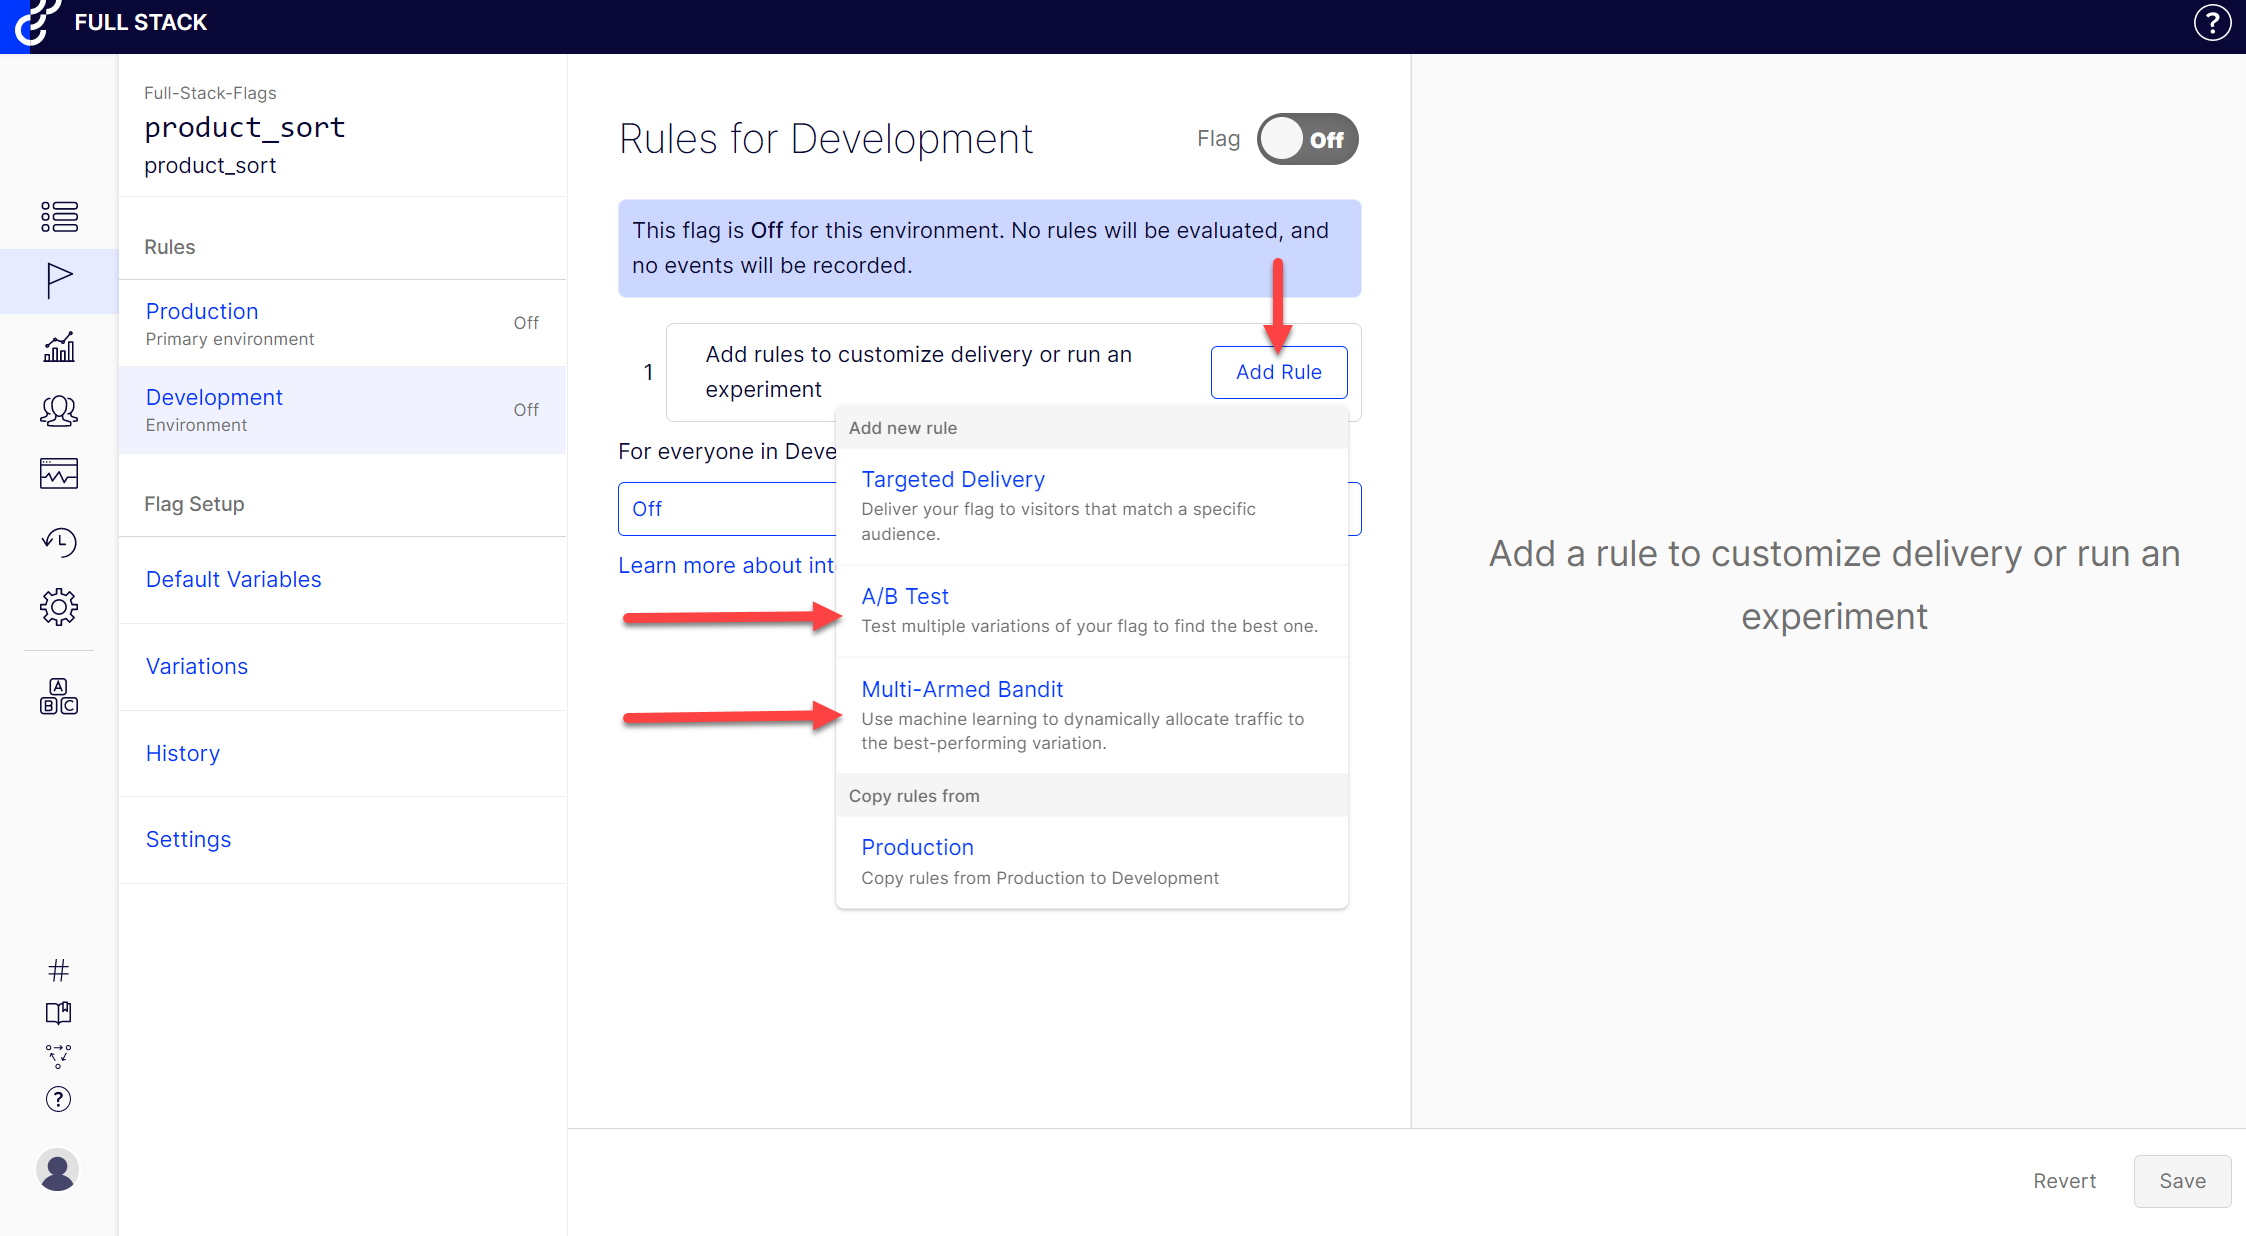This screenshot has width=2246, height=1236.
Task: Select Targeted Delivery from Add new rule
Action: [952, 480]
